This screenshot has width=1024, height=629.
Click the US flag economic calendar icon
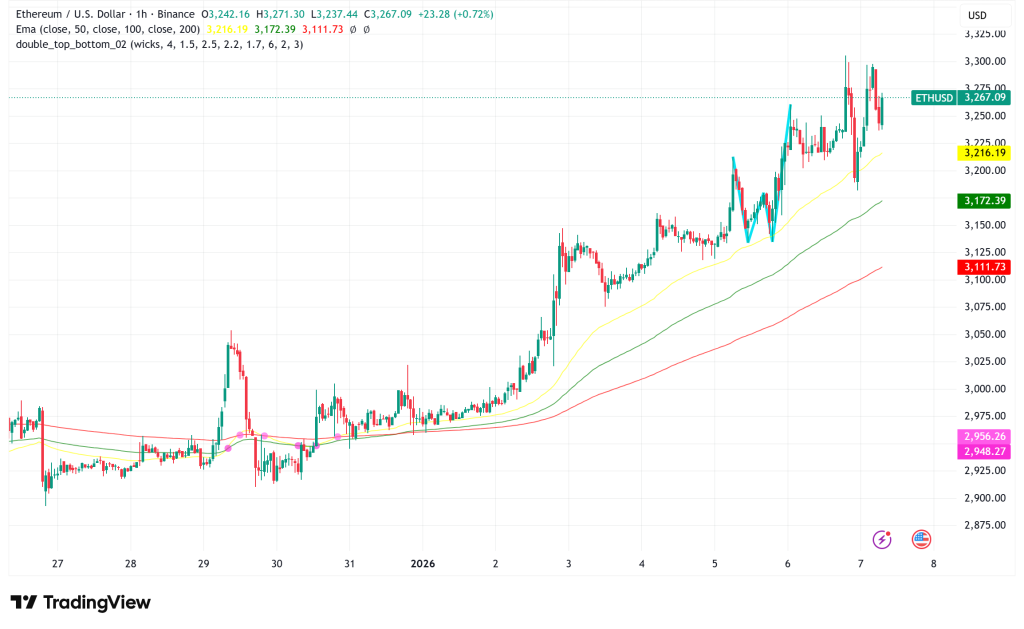[922, 539]
